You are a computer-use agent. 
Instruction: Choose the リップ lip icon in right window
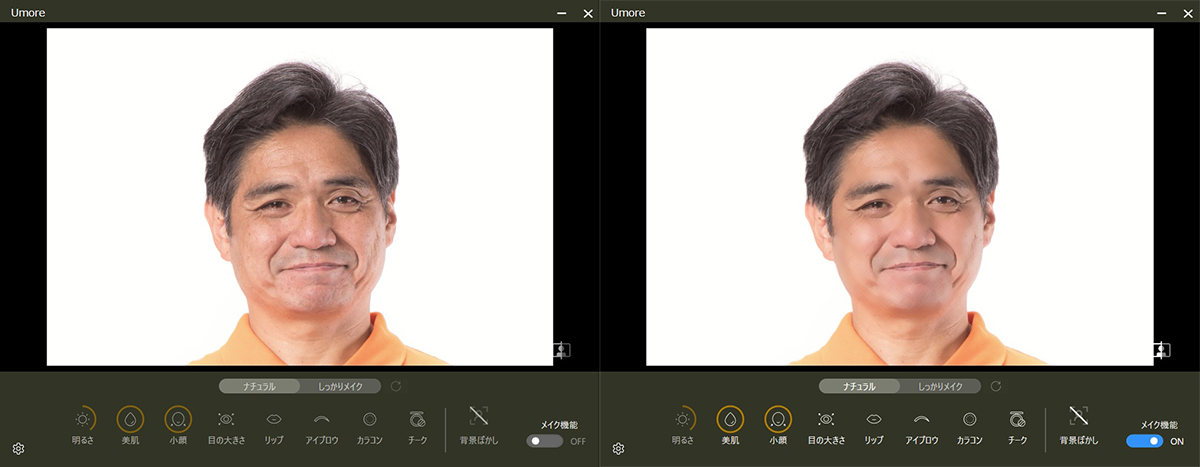coord(873,419)
